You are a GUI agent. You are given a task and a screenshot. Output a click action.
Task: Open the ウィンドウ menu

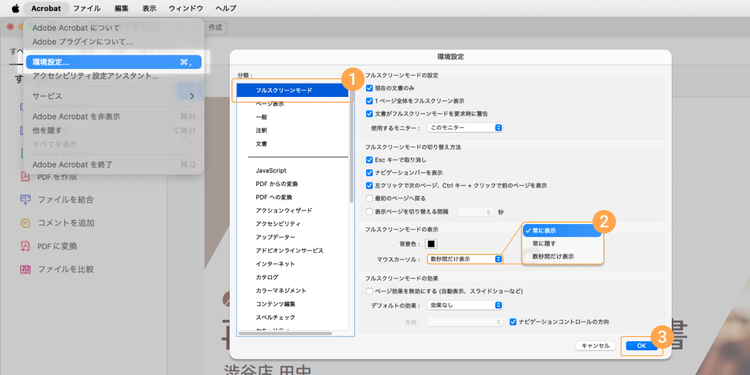coord(186,8)
